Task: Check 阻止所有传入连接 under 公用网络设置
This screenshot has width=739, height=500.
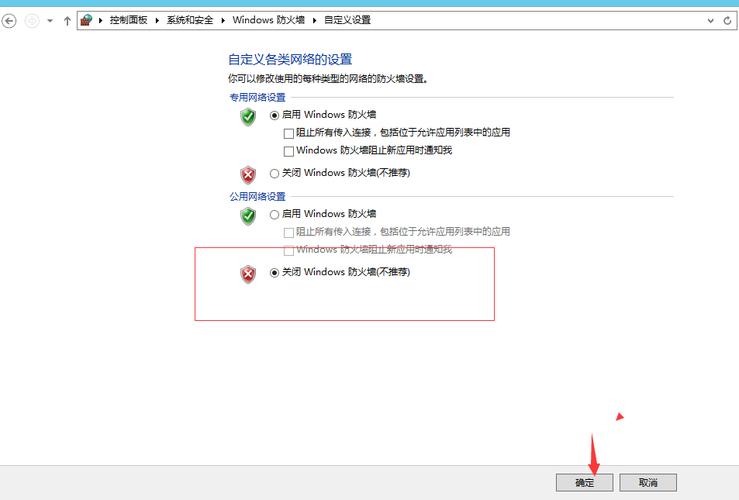Action: tap(289, 233)
